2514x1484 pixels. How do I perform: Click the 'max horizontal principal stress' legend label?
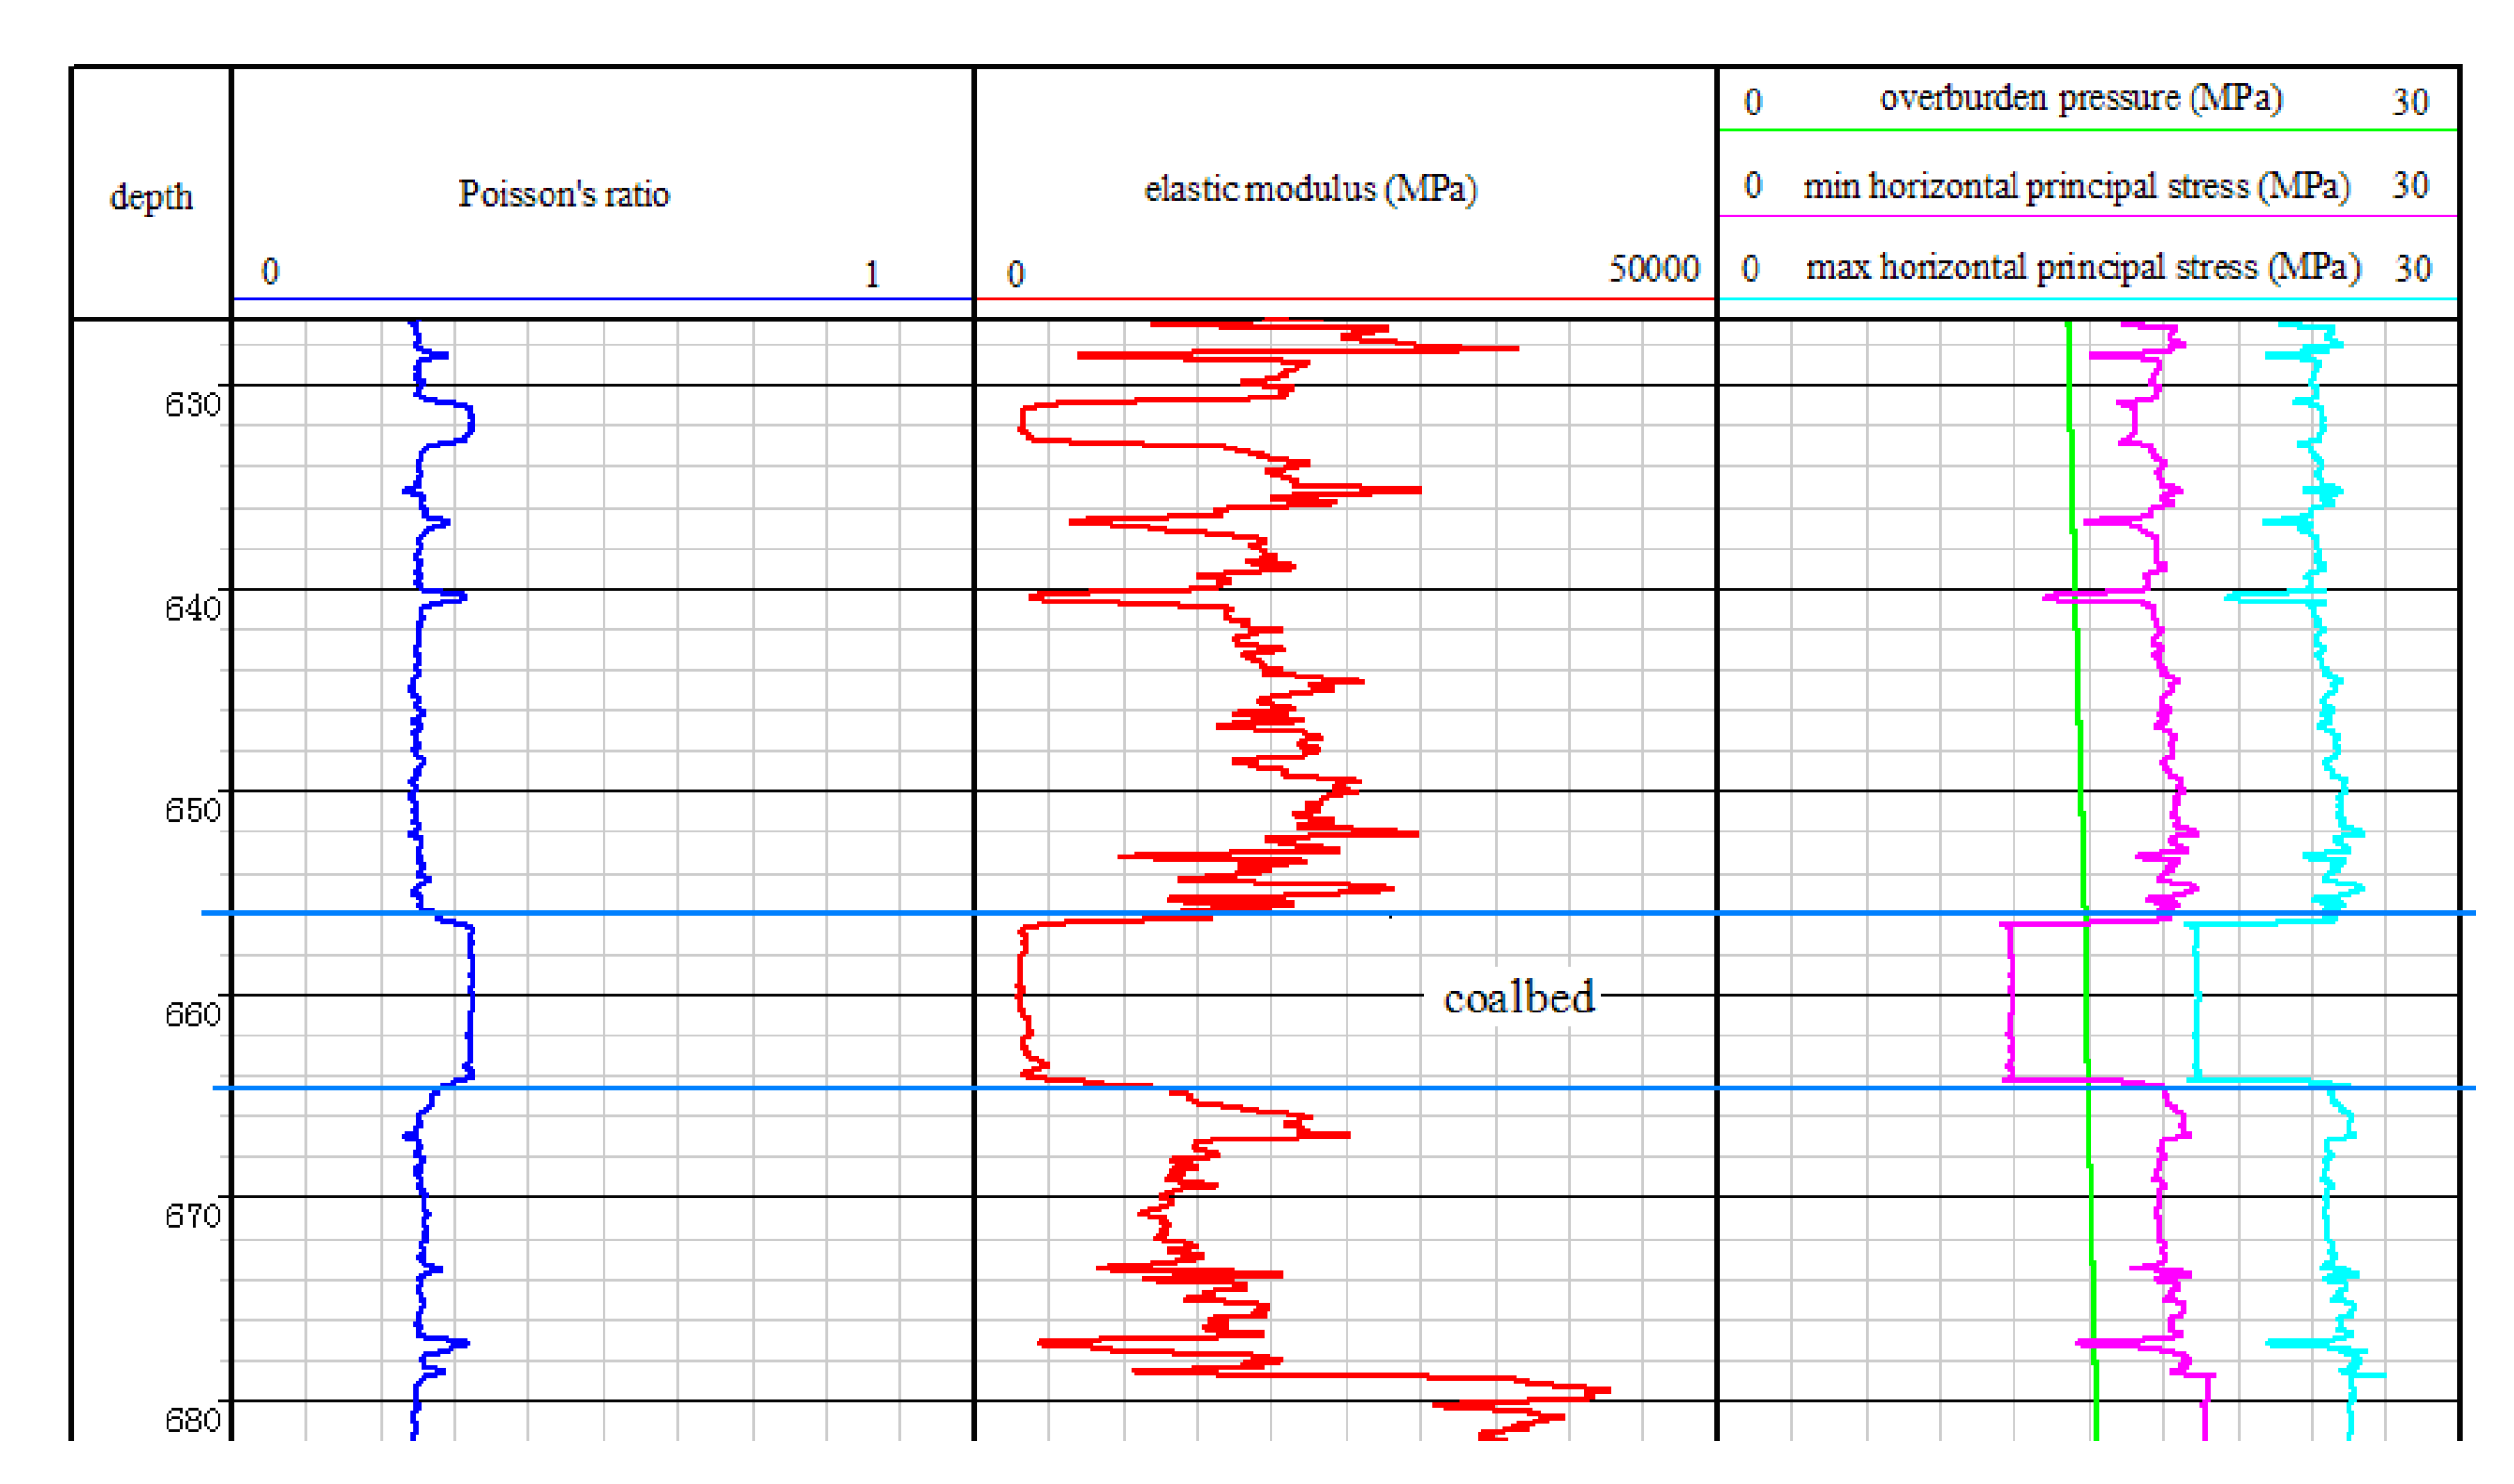[2083, 268]
